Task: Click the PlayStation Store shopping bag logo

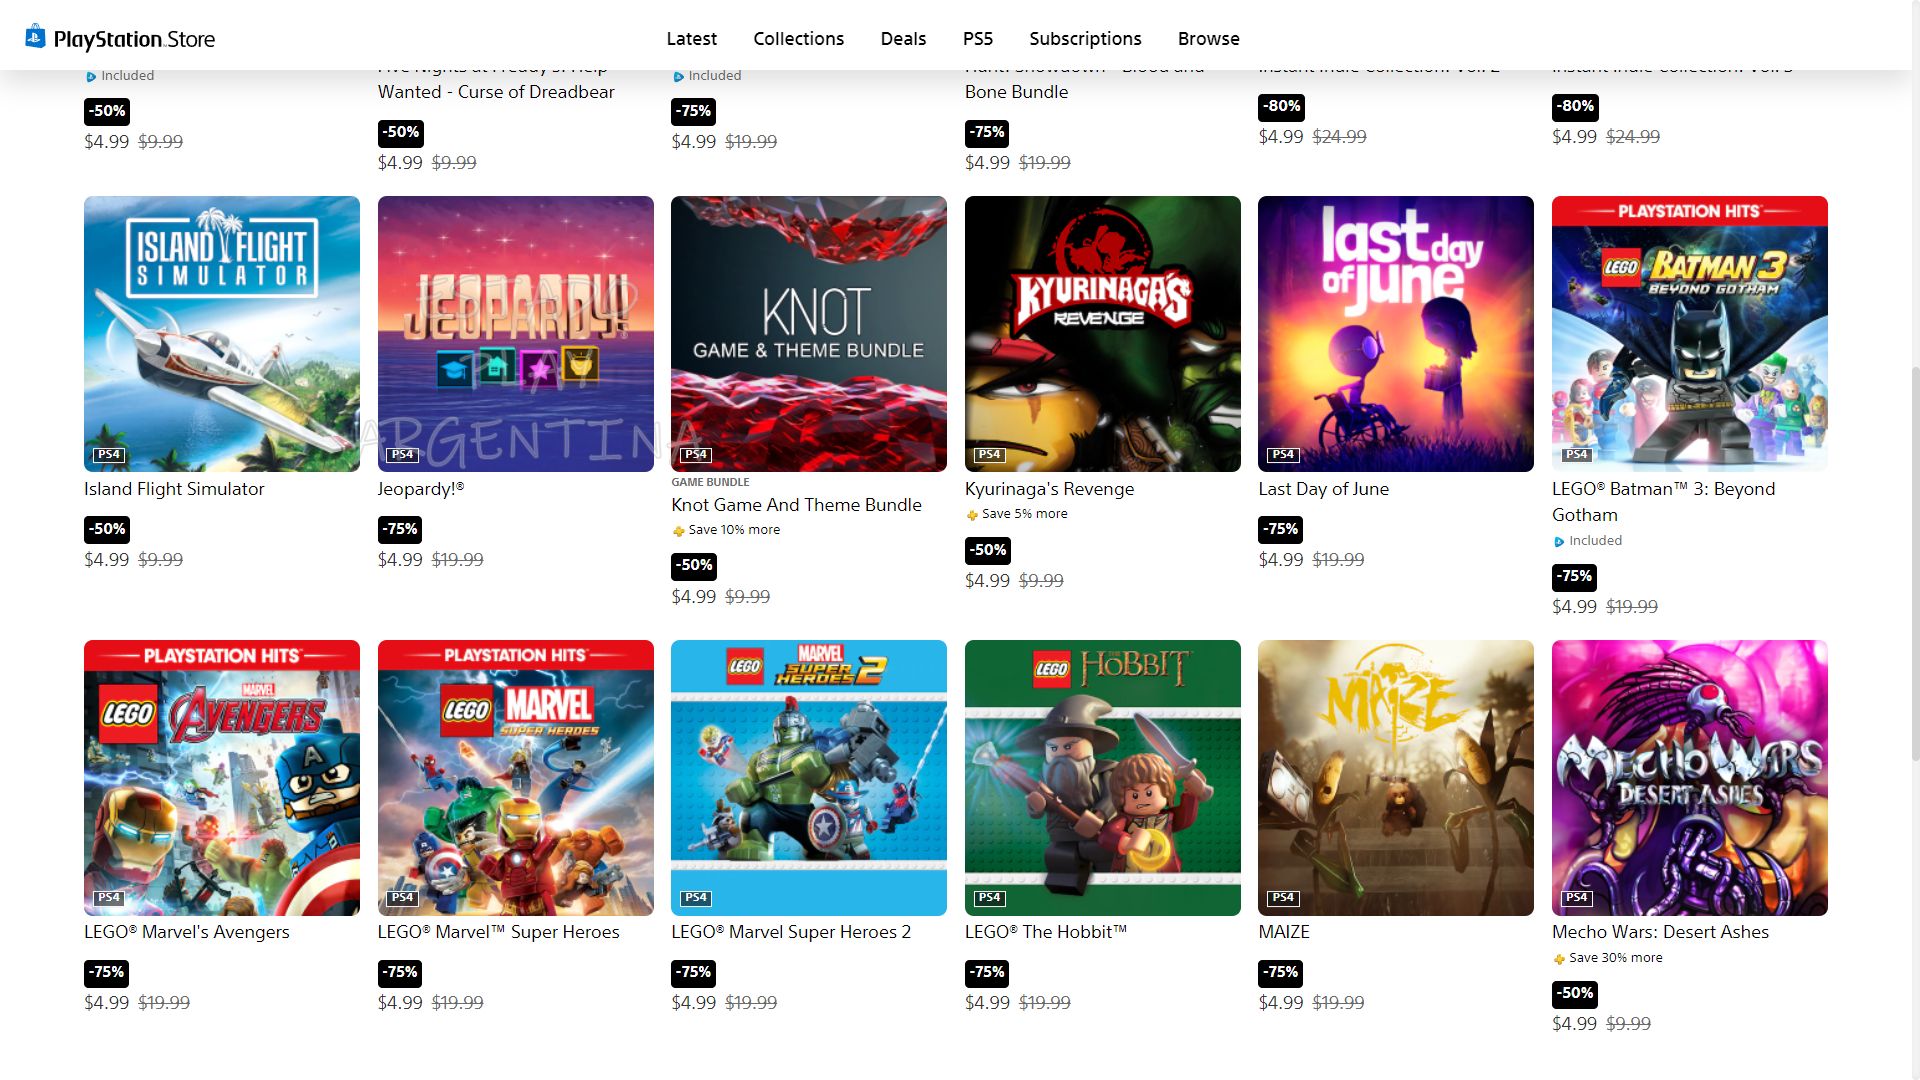Action: tap(35, 37)
